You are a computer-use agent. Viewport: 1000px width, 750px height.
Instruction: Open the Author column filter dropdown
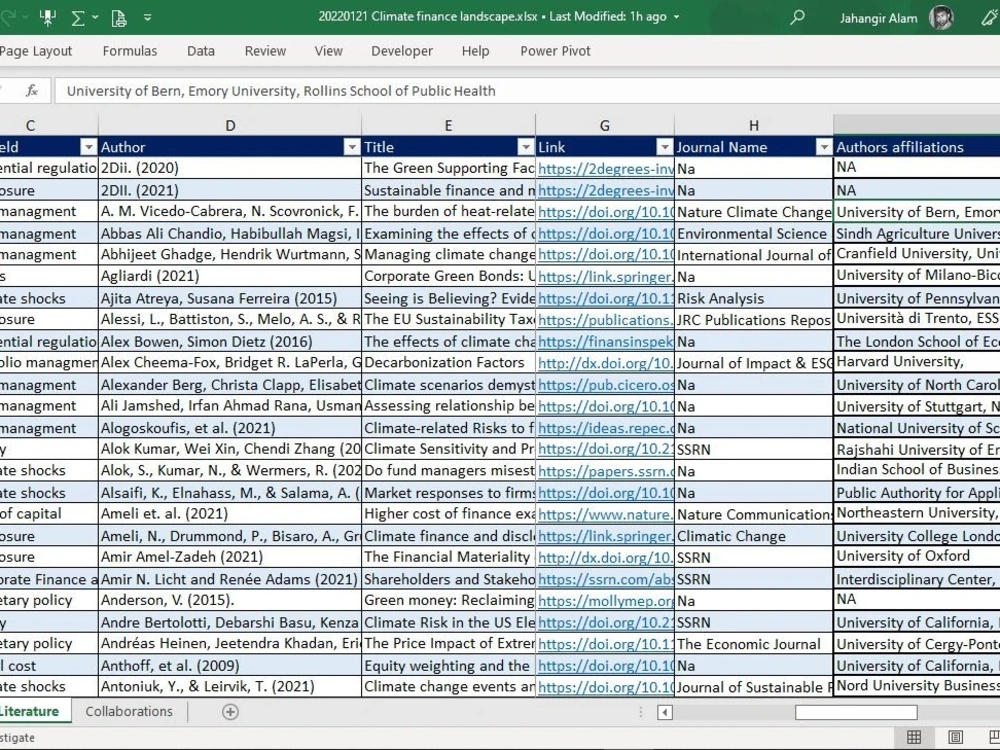click(351, 147)
